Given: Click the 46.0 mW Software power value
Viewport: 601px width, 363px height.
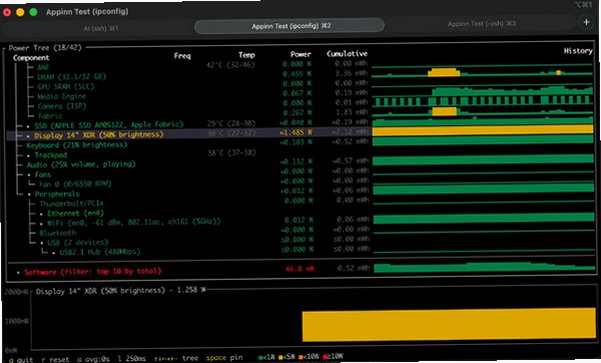Looking at the screenshot, I should pos(299,269).
